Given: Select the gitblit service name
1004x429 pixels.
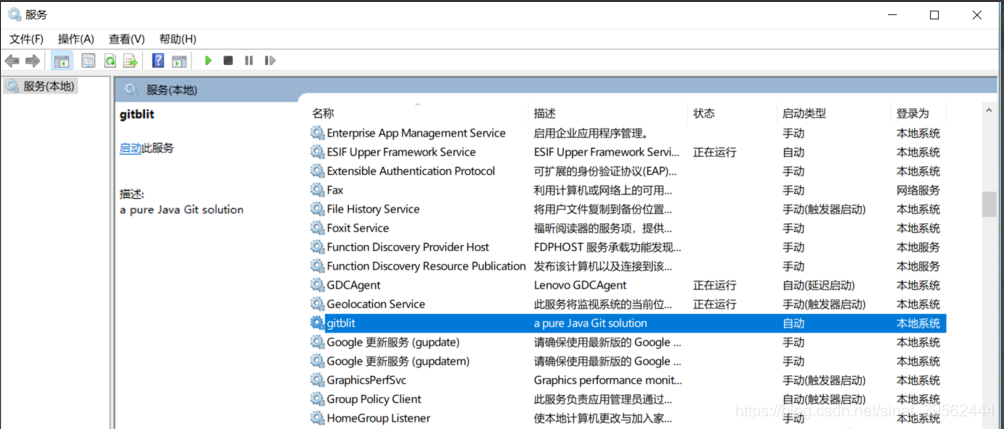Looking at the screenshot, I should tap(341, 323).
